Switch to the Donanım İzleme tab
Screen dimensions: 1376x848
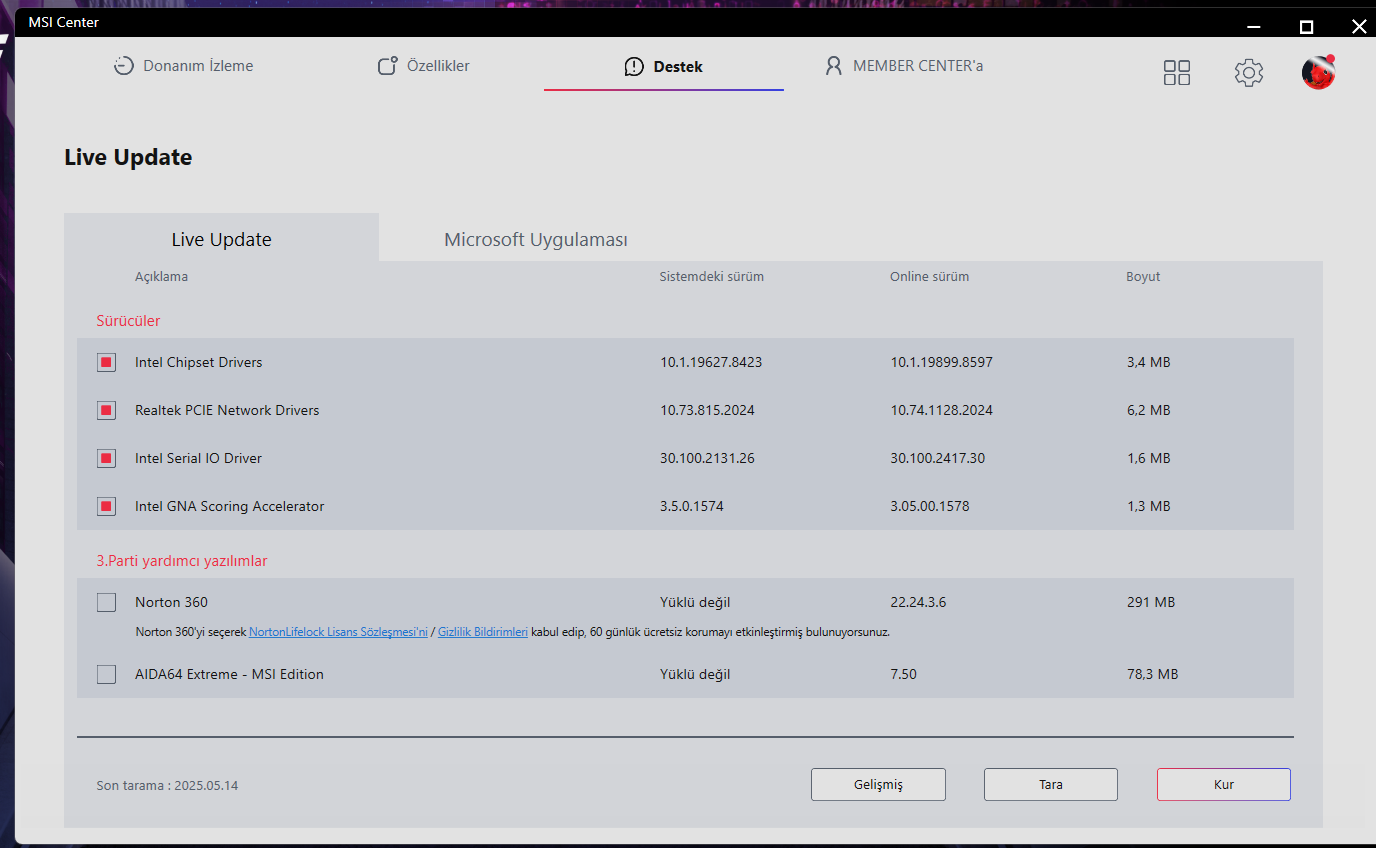coord(184,66)
